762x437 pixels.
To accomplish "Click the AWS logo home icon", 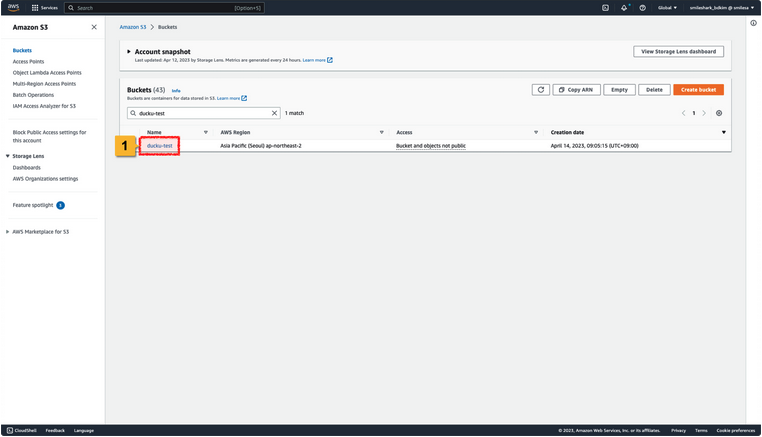I will 14,7.
